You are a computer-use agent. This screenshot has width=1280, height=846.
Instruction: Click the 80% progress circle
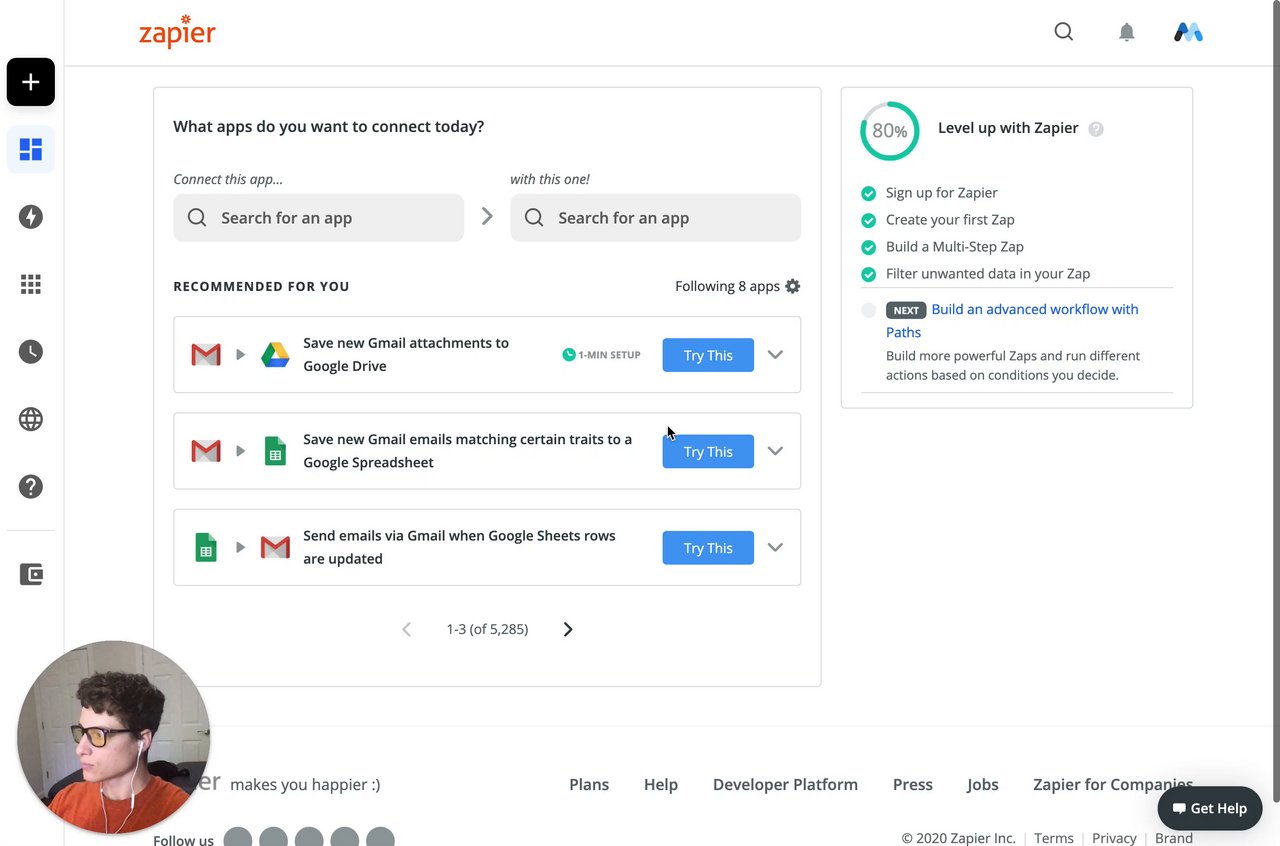[889, 131]
